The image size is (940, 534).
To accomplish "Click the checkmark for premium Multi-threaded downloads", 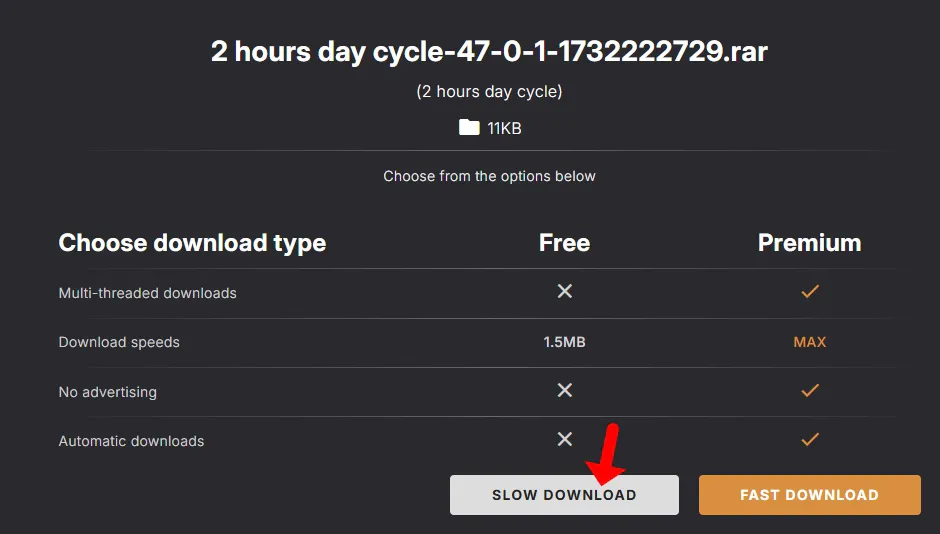I will point(810,291).
